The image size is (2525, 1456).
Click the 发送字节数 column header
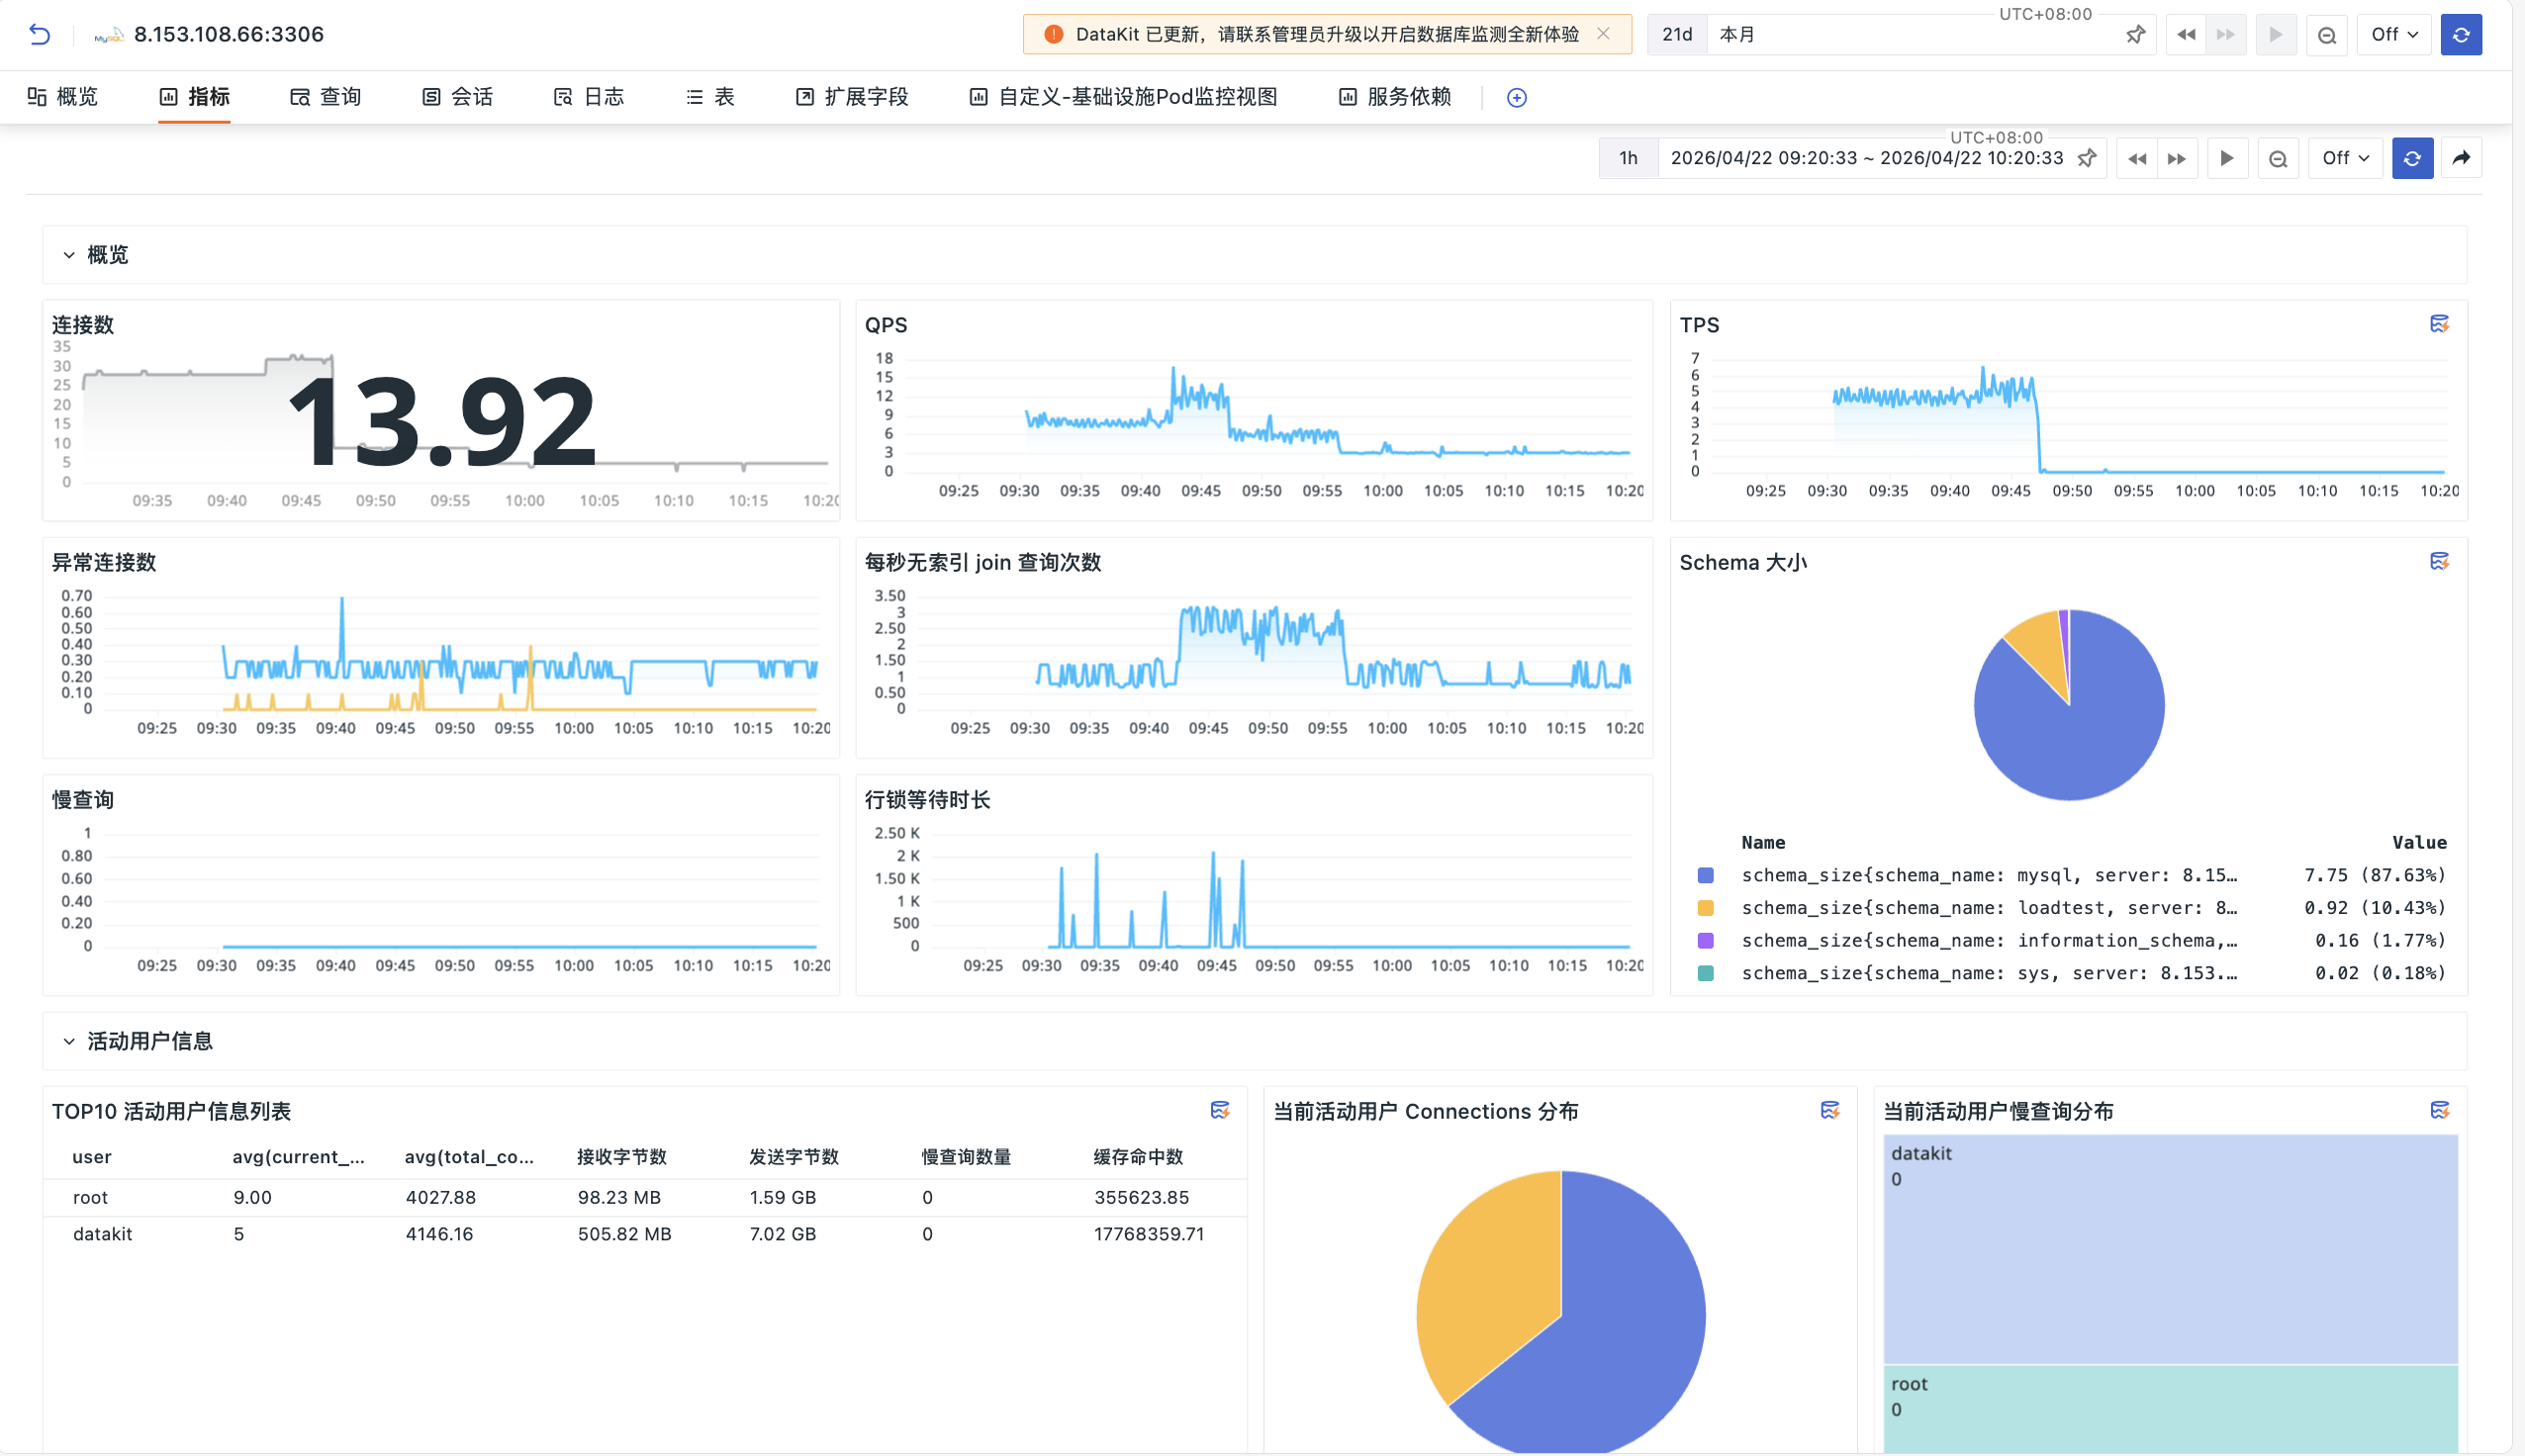[794, 1157]
